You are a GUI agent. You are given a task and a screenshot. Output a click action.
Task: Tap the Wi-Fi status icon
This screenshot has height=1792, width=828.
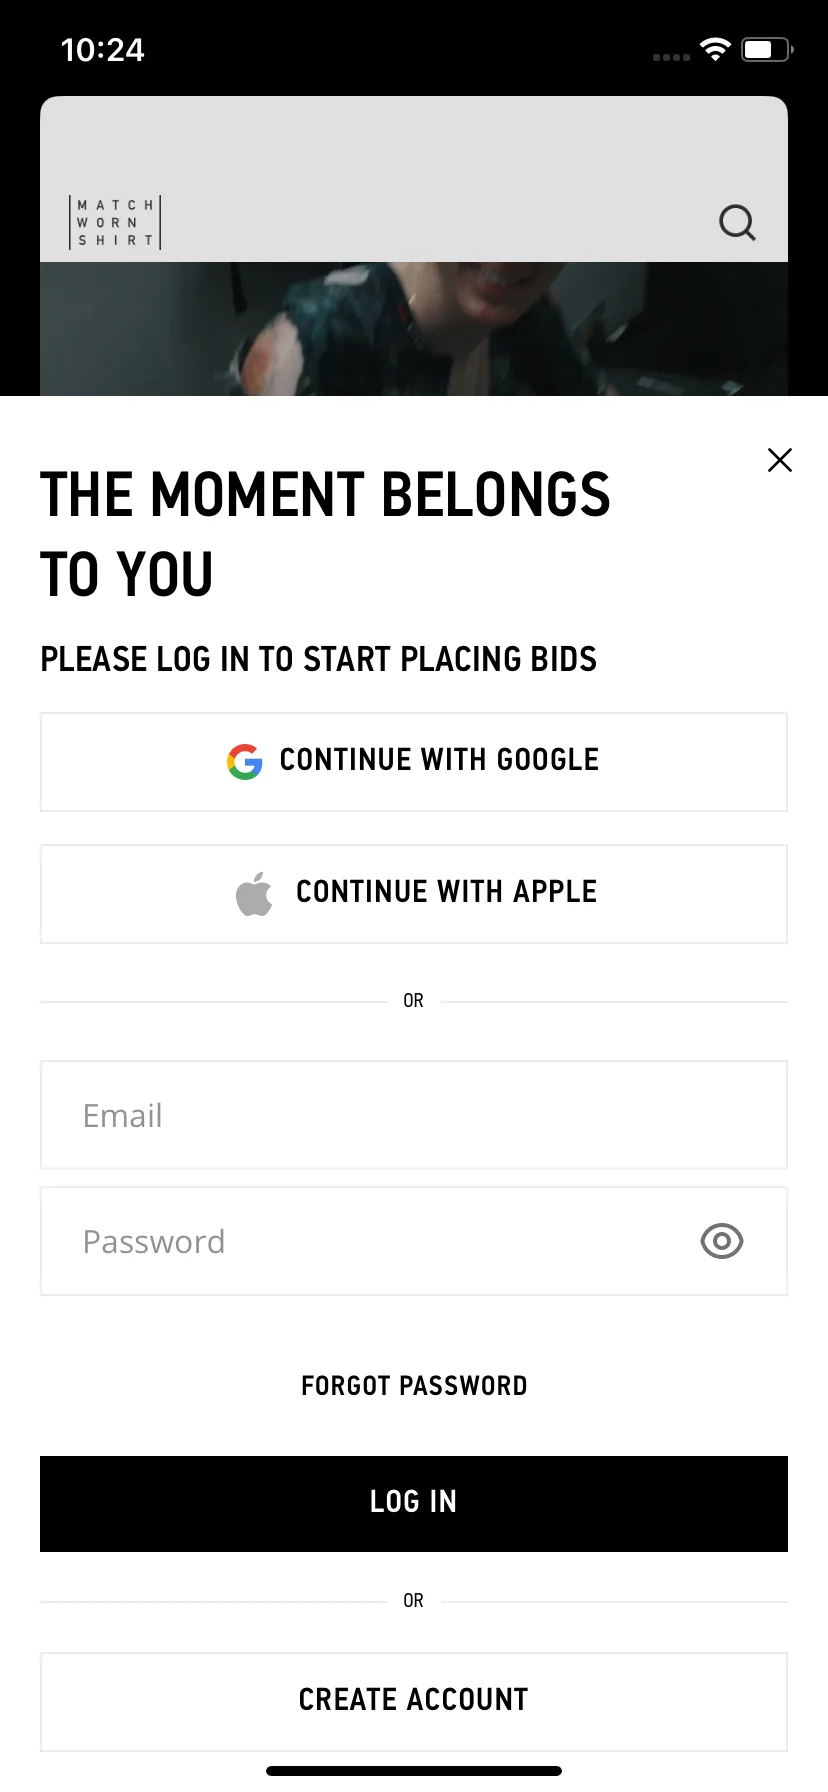click(x=716, y=49)
